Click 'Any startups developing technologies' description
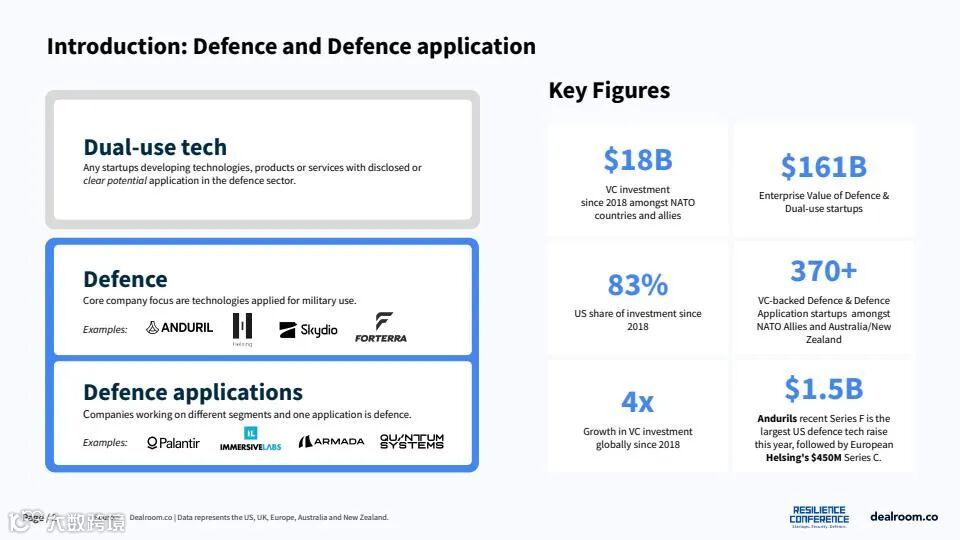The width and height of the screenshot is (960, 540). (x=252, y=174)
